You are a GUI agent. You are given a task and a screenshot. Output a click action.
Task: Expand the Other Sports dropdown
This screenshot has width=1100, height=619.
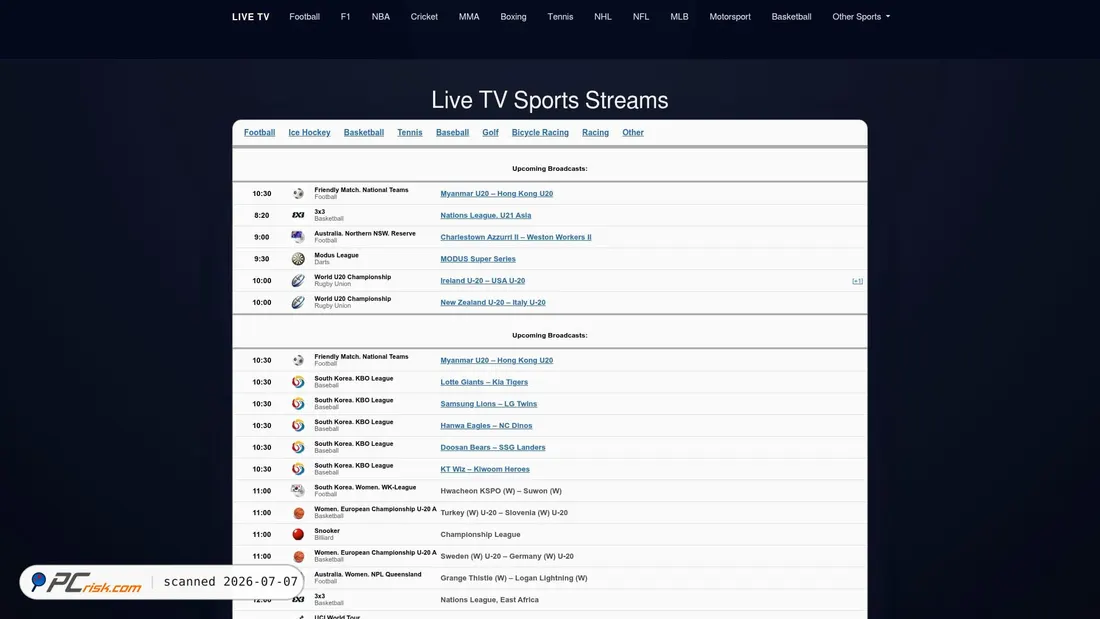[861, 17]
